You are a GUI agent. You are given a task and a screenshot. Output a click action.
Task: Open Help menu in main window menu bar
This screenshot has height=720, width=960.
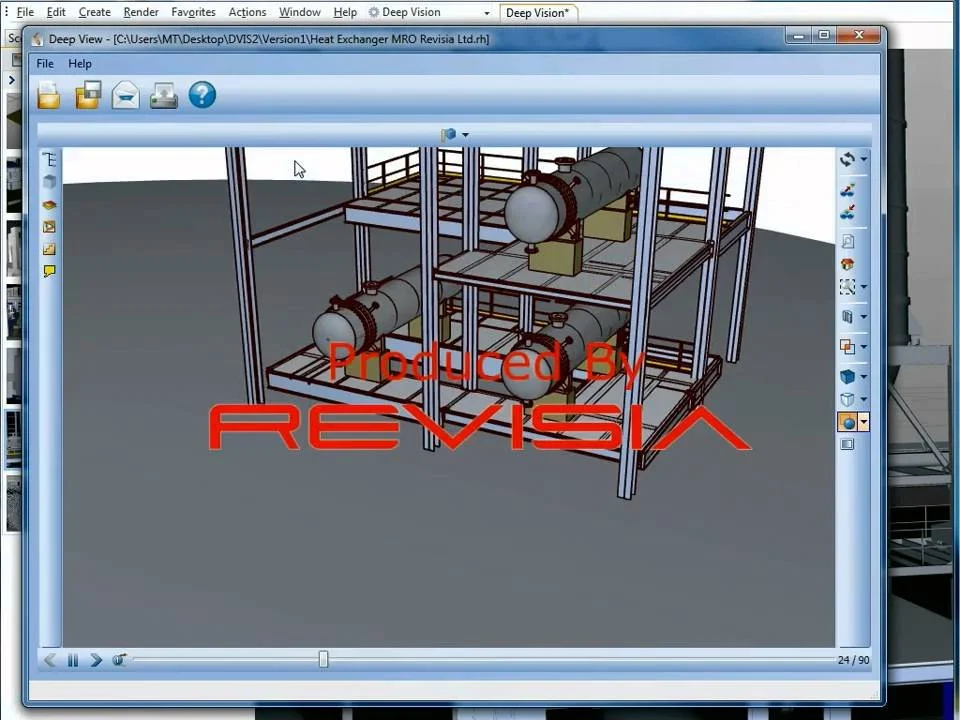pos(345,12)
